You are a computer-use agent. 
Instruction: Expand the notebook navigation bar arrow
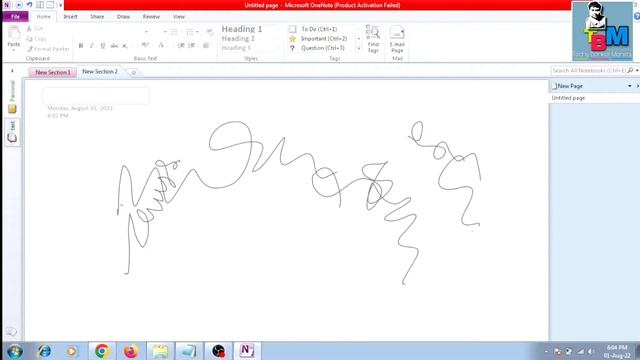click(12, 71)
